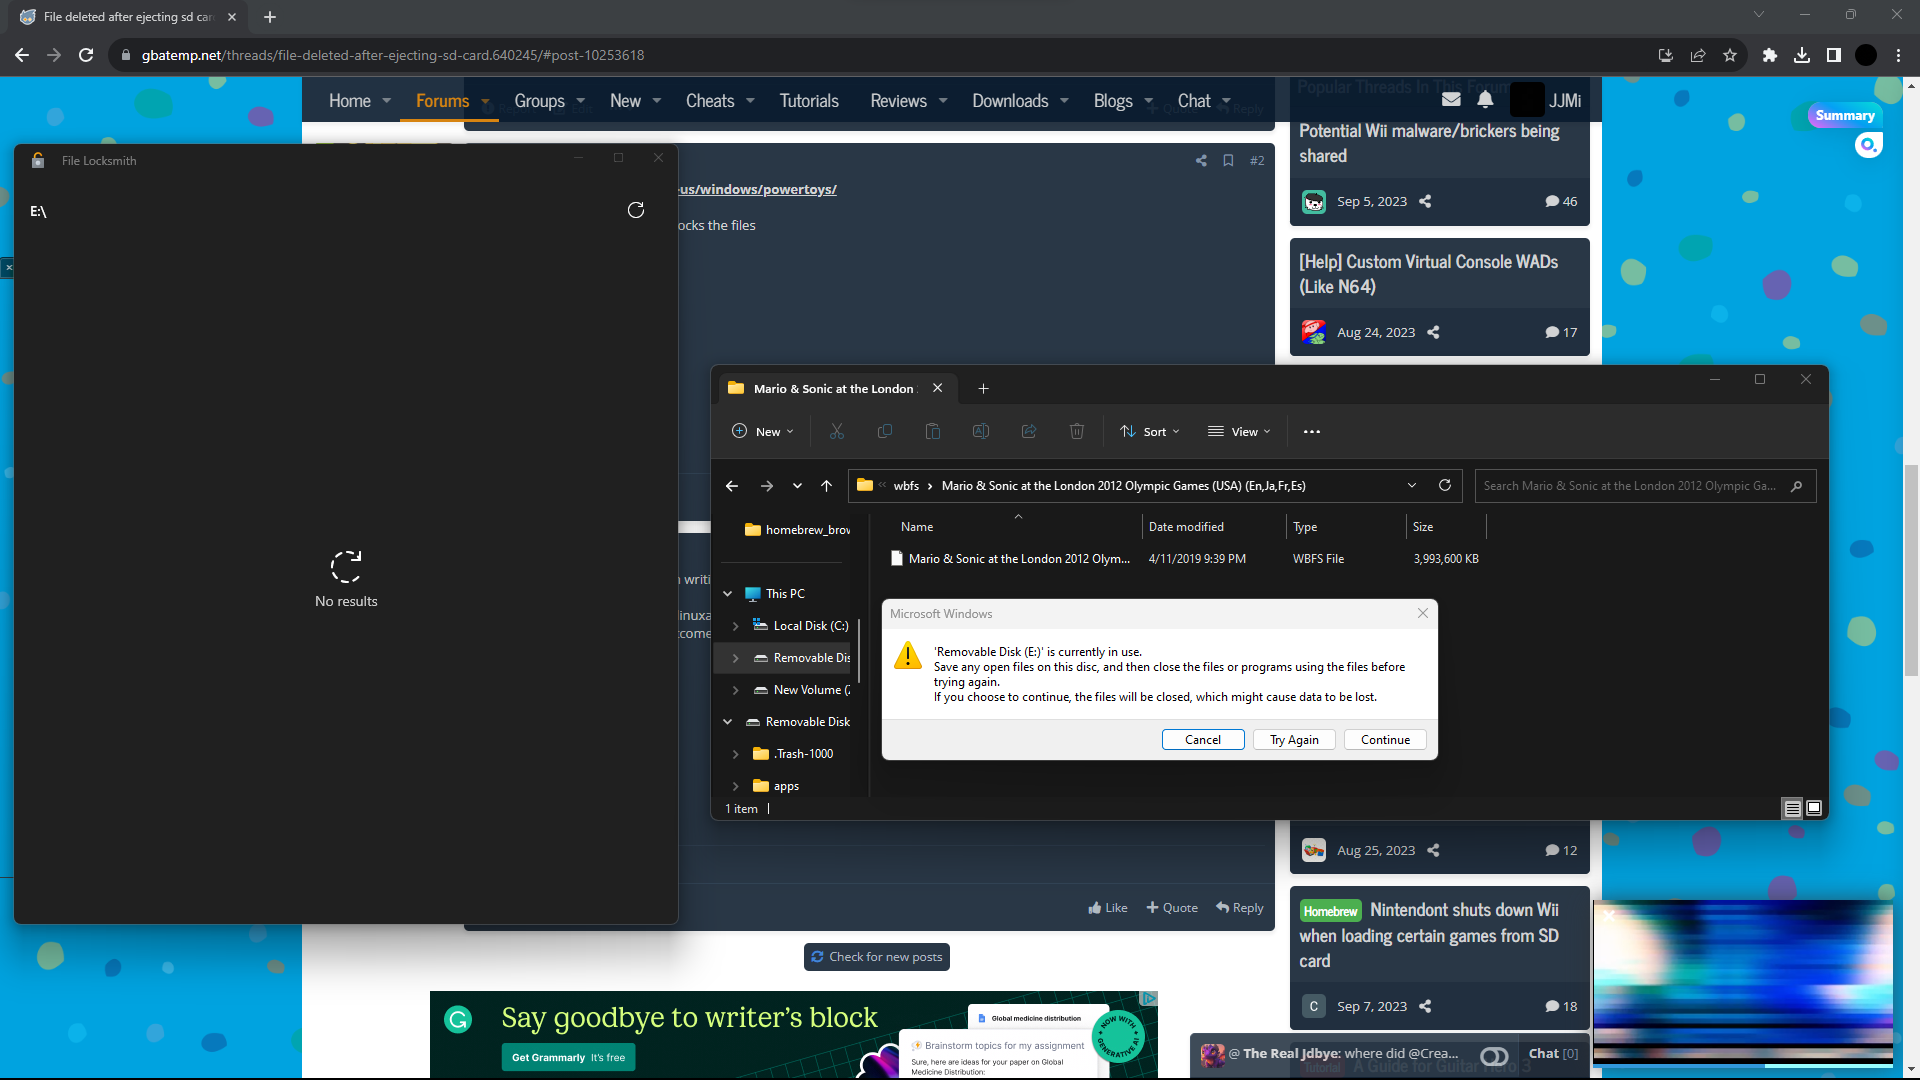The width and height of the screenshot is (1920, 1080).
Task: Open the Forums menu item
Action: pyautogui.click(x=442, y=101)
